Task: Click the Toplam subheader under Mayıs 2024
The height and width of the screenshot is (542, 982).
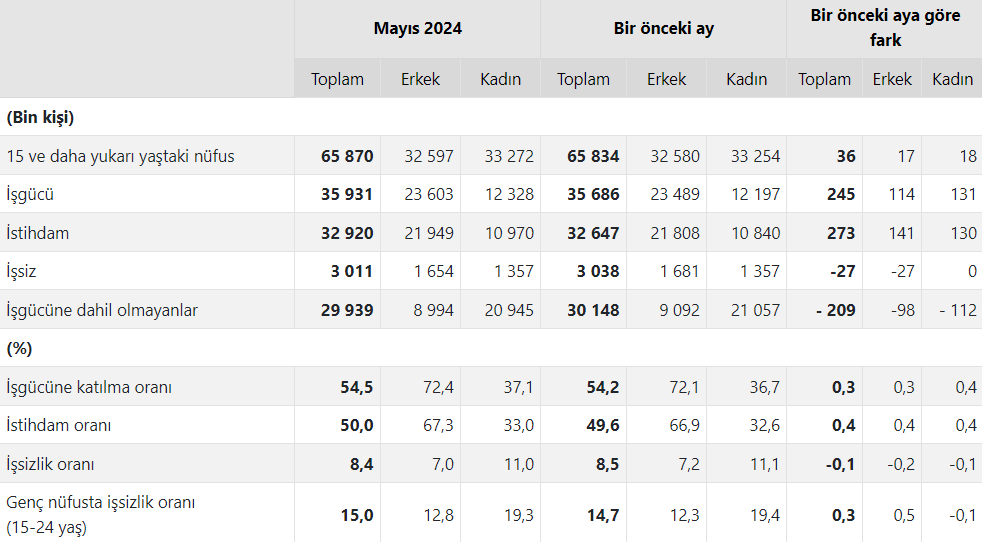Action: coord(337,79)
